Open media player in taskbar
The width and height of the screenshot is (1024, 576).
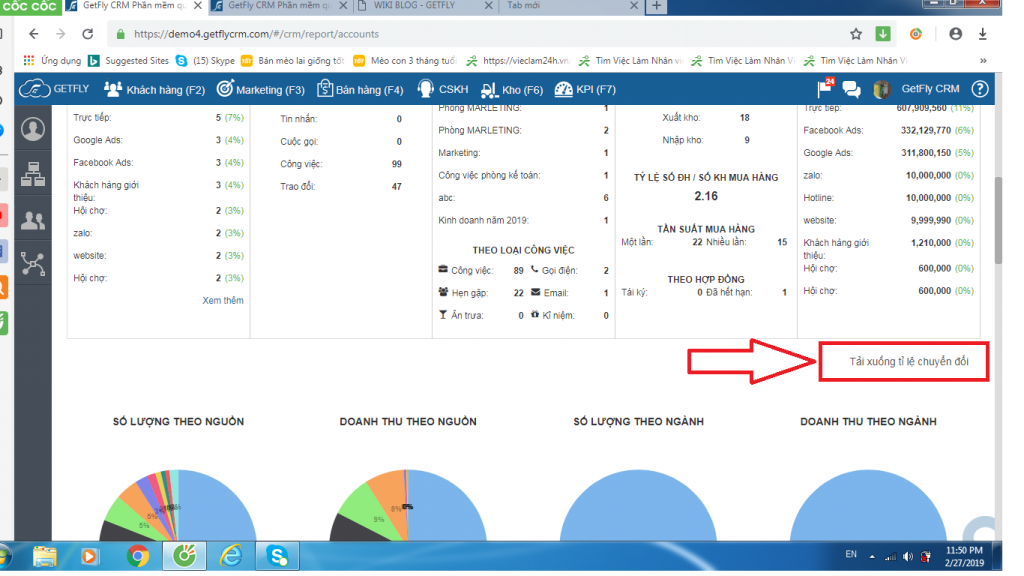click(89, 556)
